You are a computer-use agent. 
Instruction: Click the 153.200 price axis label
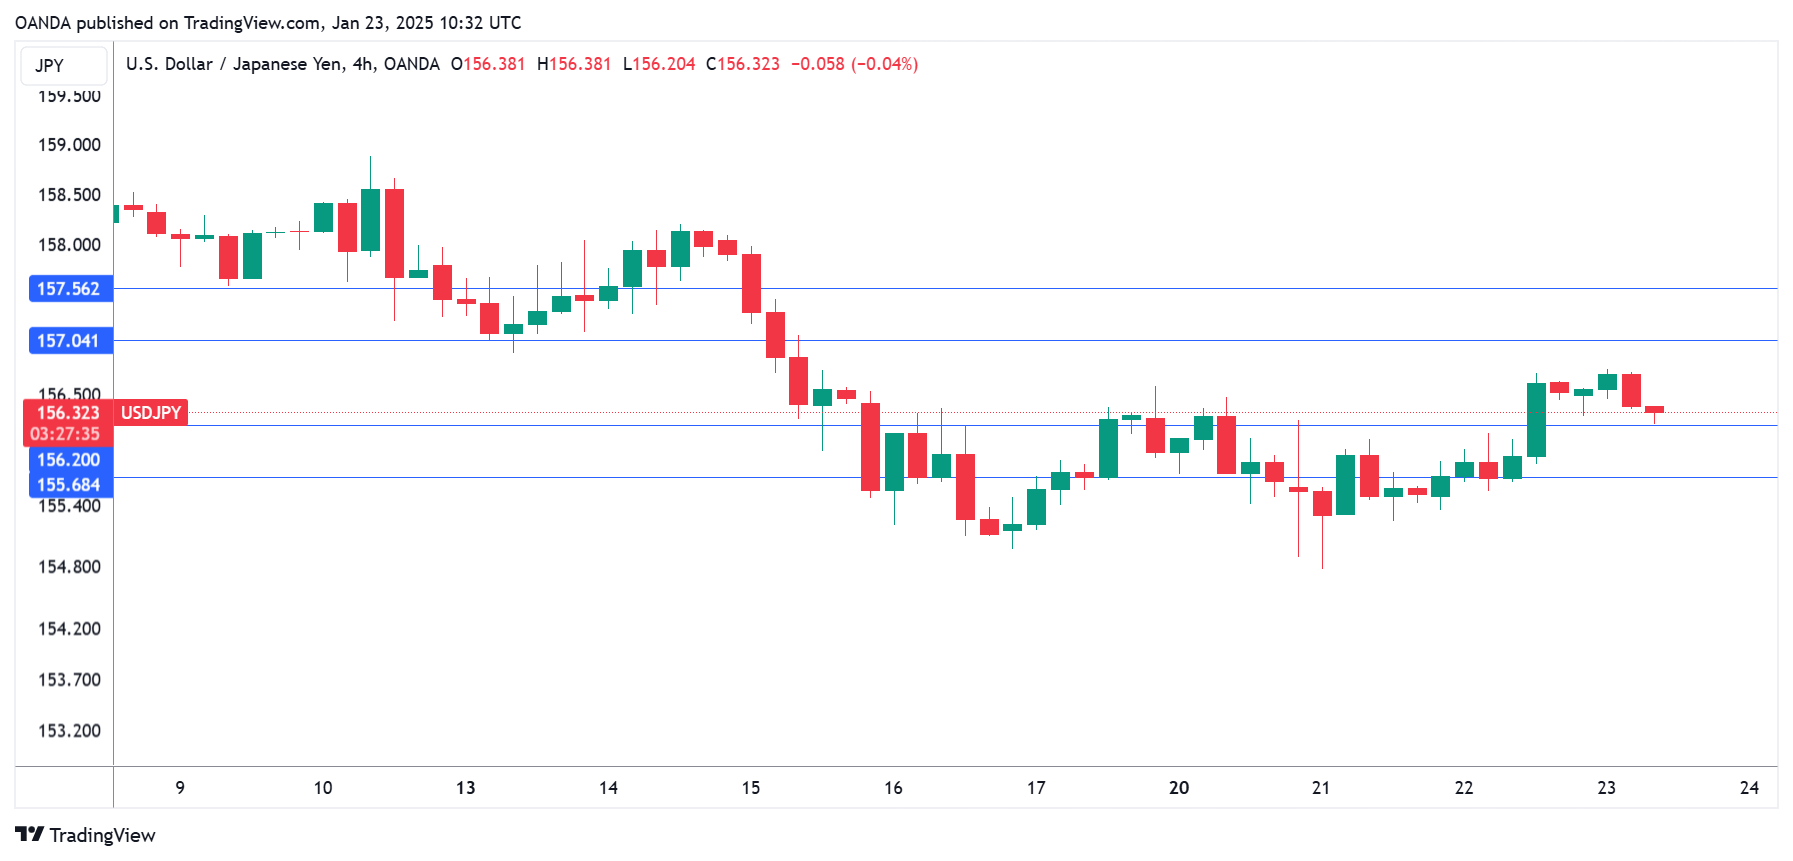click(x=69, y=731)
